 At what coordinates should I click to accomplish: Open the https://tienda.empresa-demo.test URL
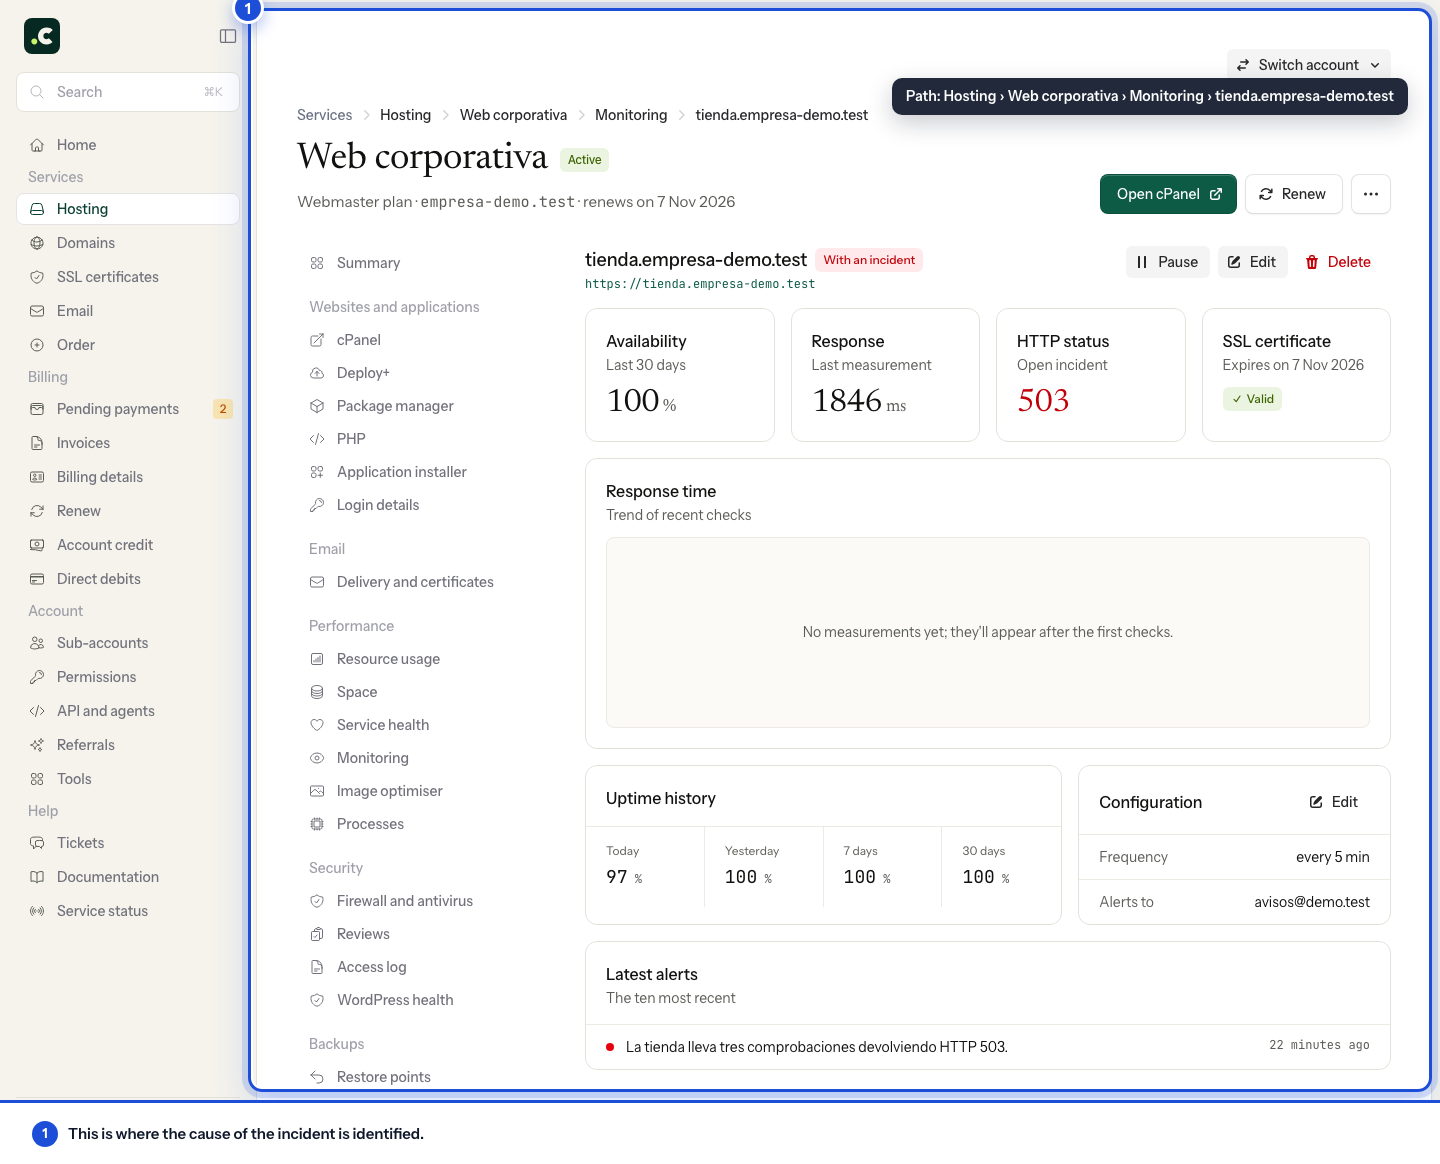(x=700, y=284)
